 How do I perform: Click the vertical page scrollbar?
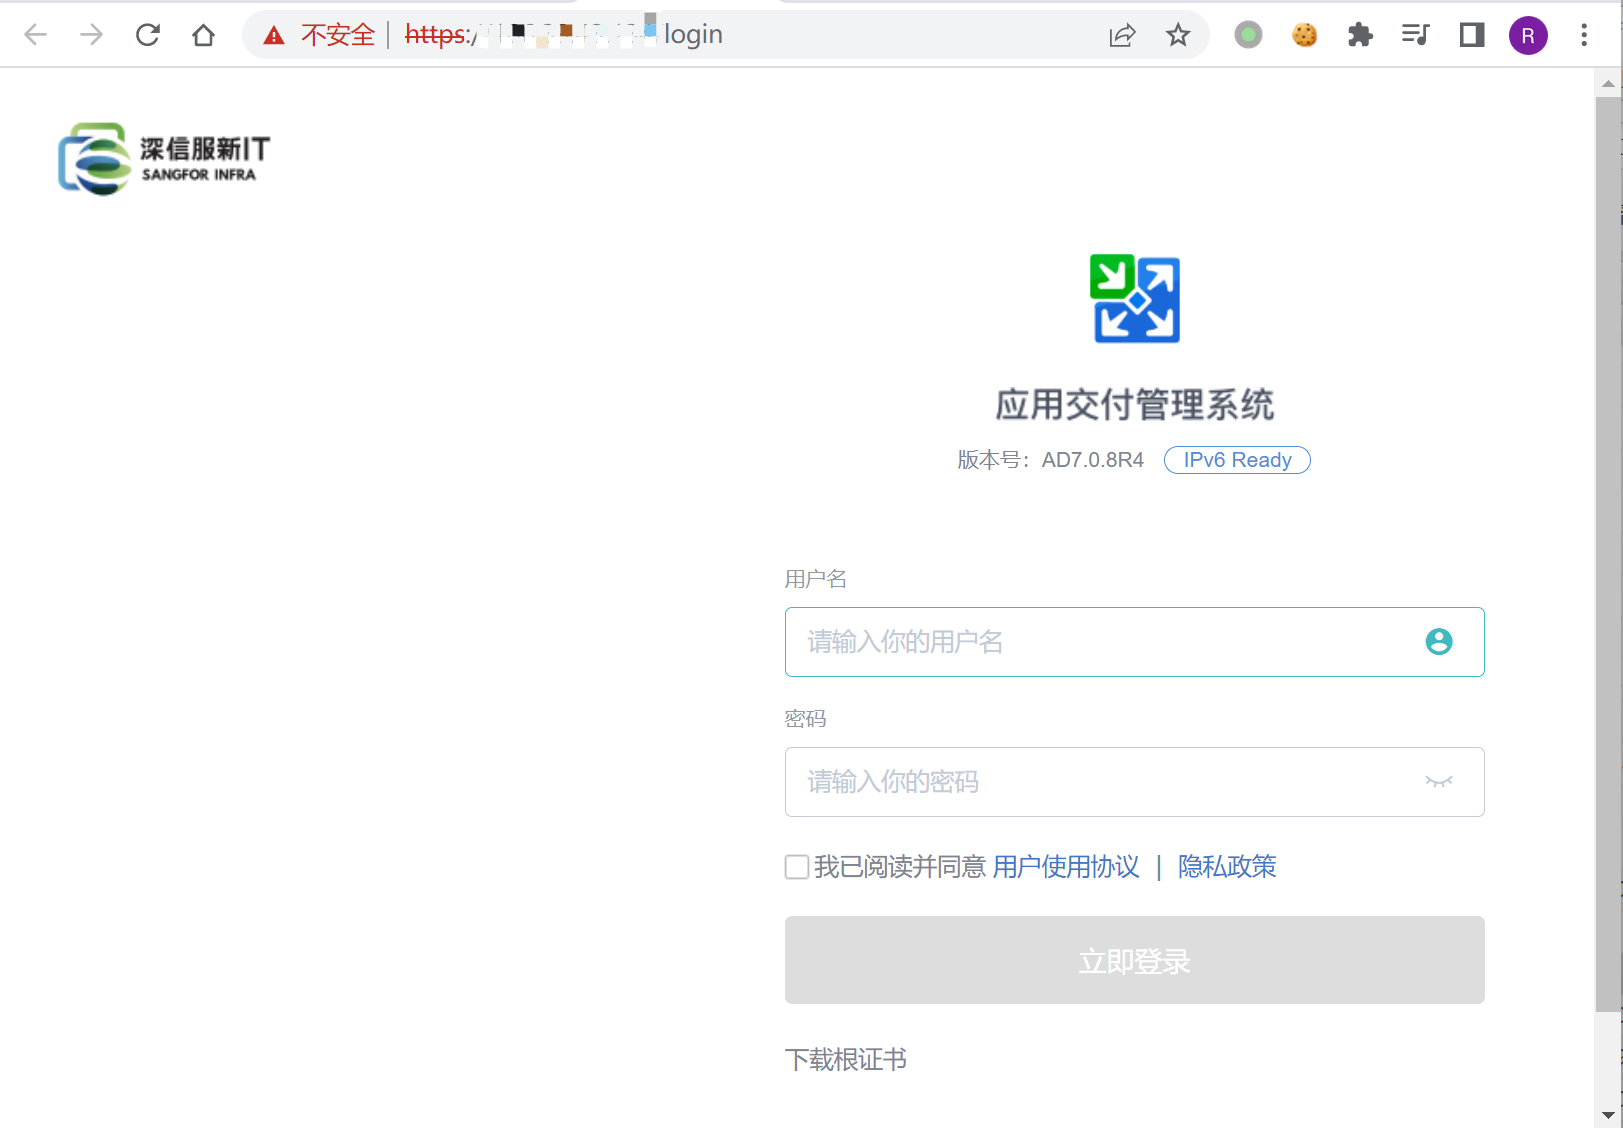tap(1608, 550)
